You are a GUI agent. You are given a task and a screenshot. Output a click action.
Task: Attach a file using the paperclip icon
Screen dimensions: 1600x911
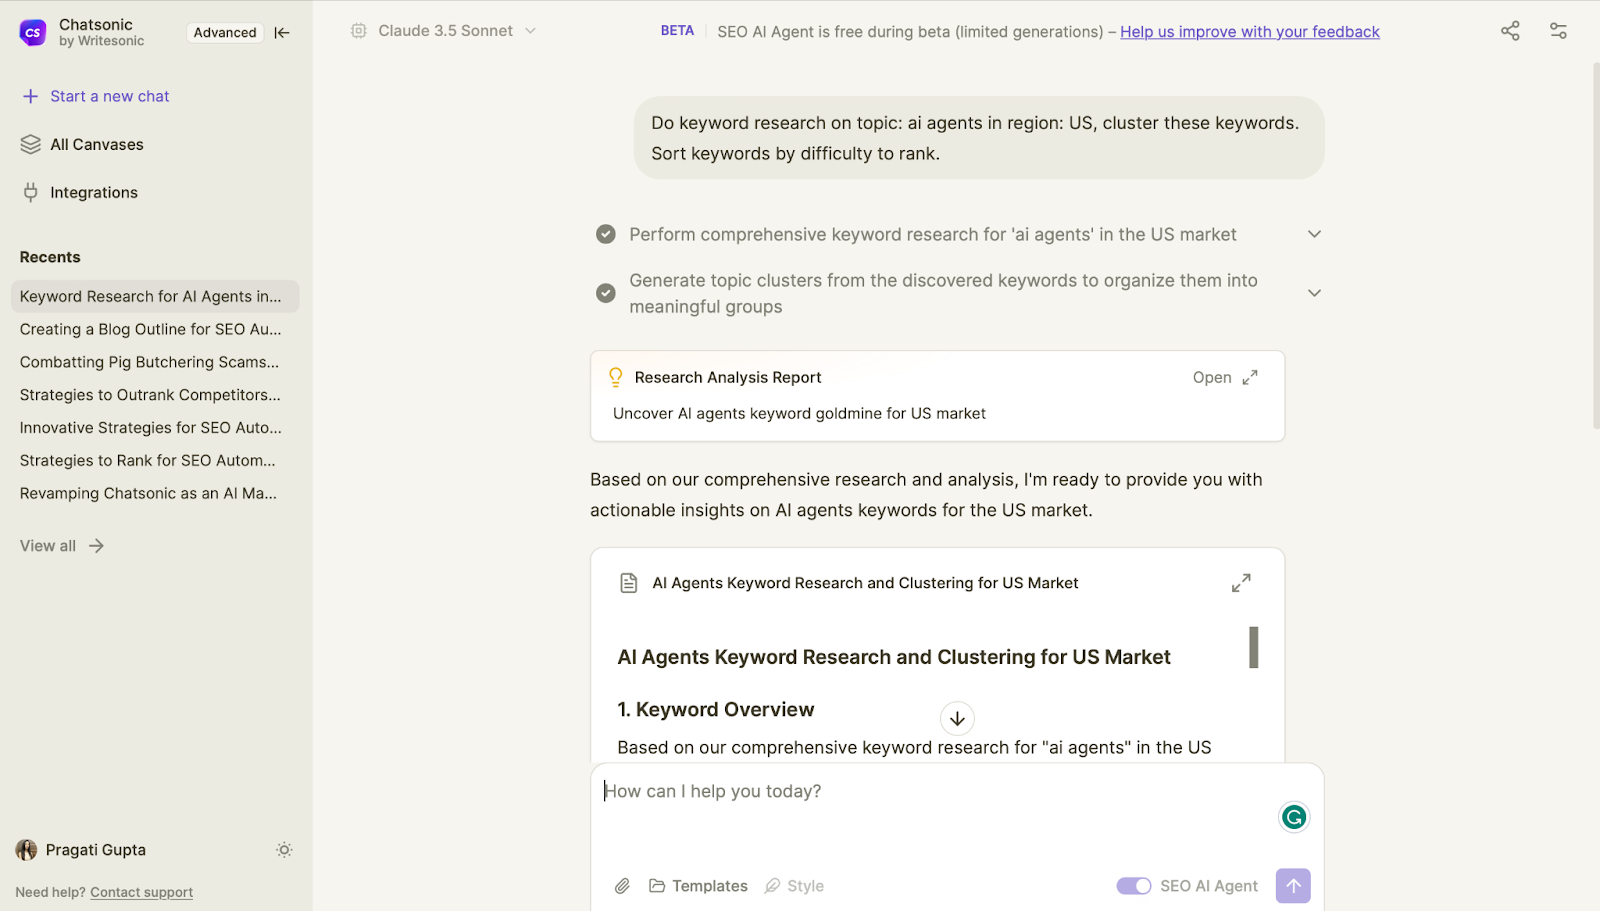tap(622, 886)
